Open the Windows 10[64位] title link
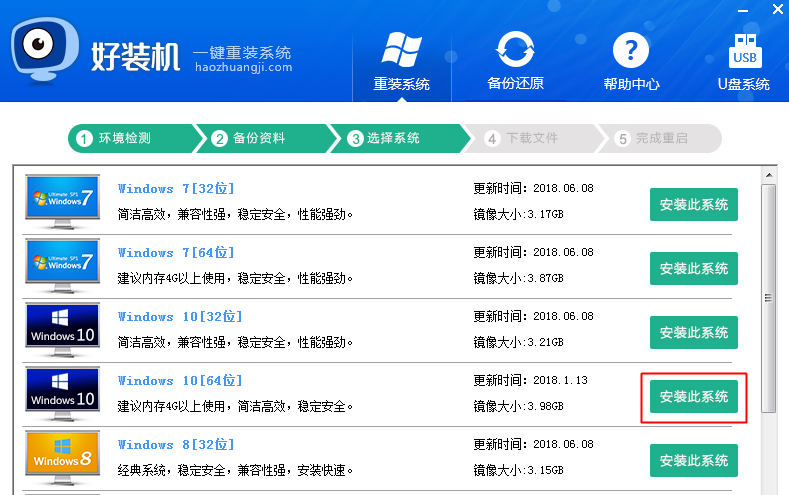Screen dimensions: 789x495 tap(180, 380)
